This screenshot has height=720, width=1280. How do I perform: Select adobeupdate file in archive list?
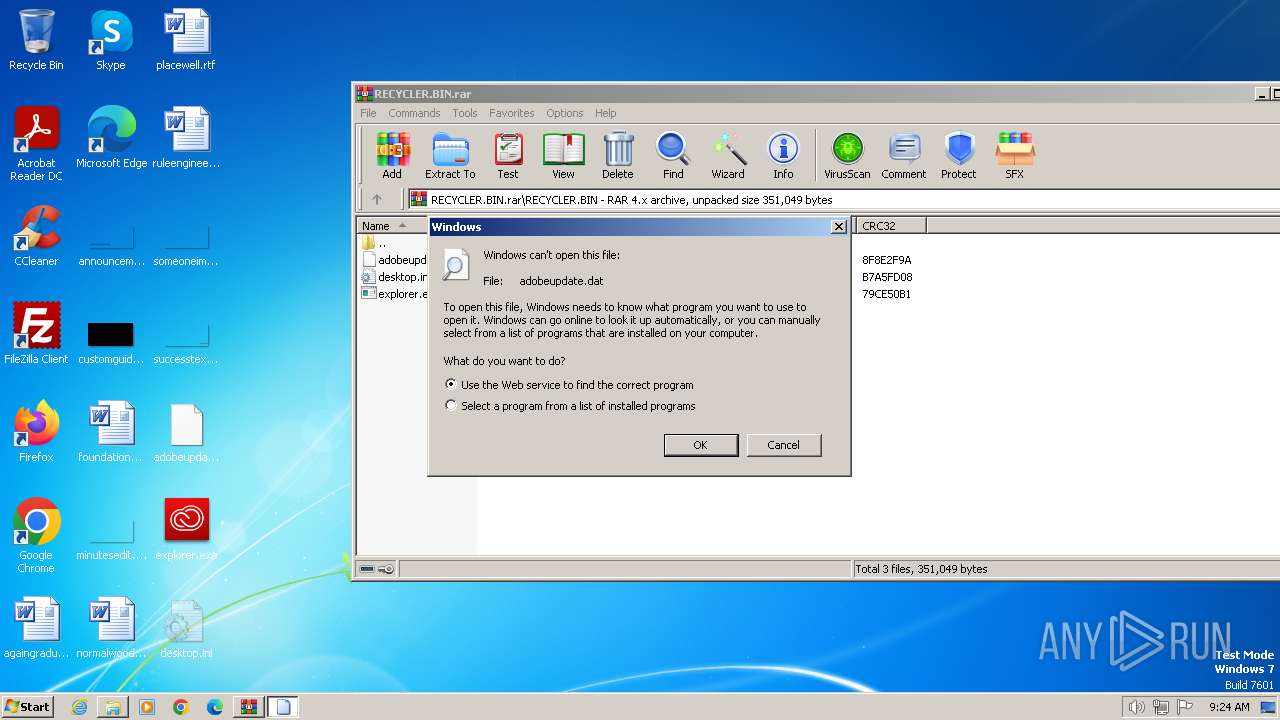[x=393, y=260]
